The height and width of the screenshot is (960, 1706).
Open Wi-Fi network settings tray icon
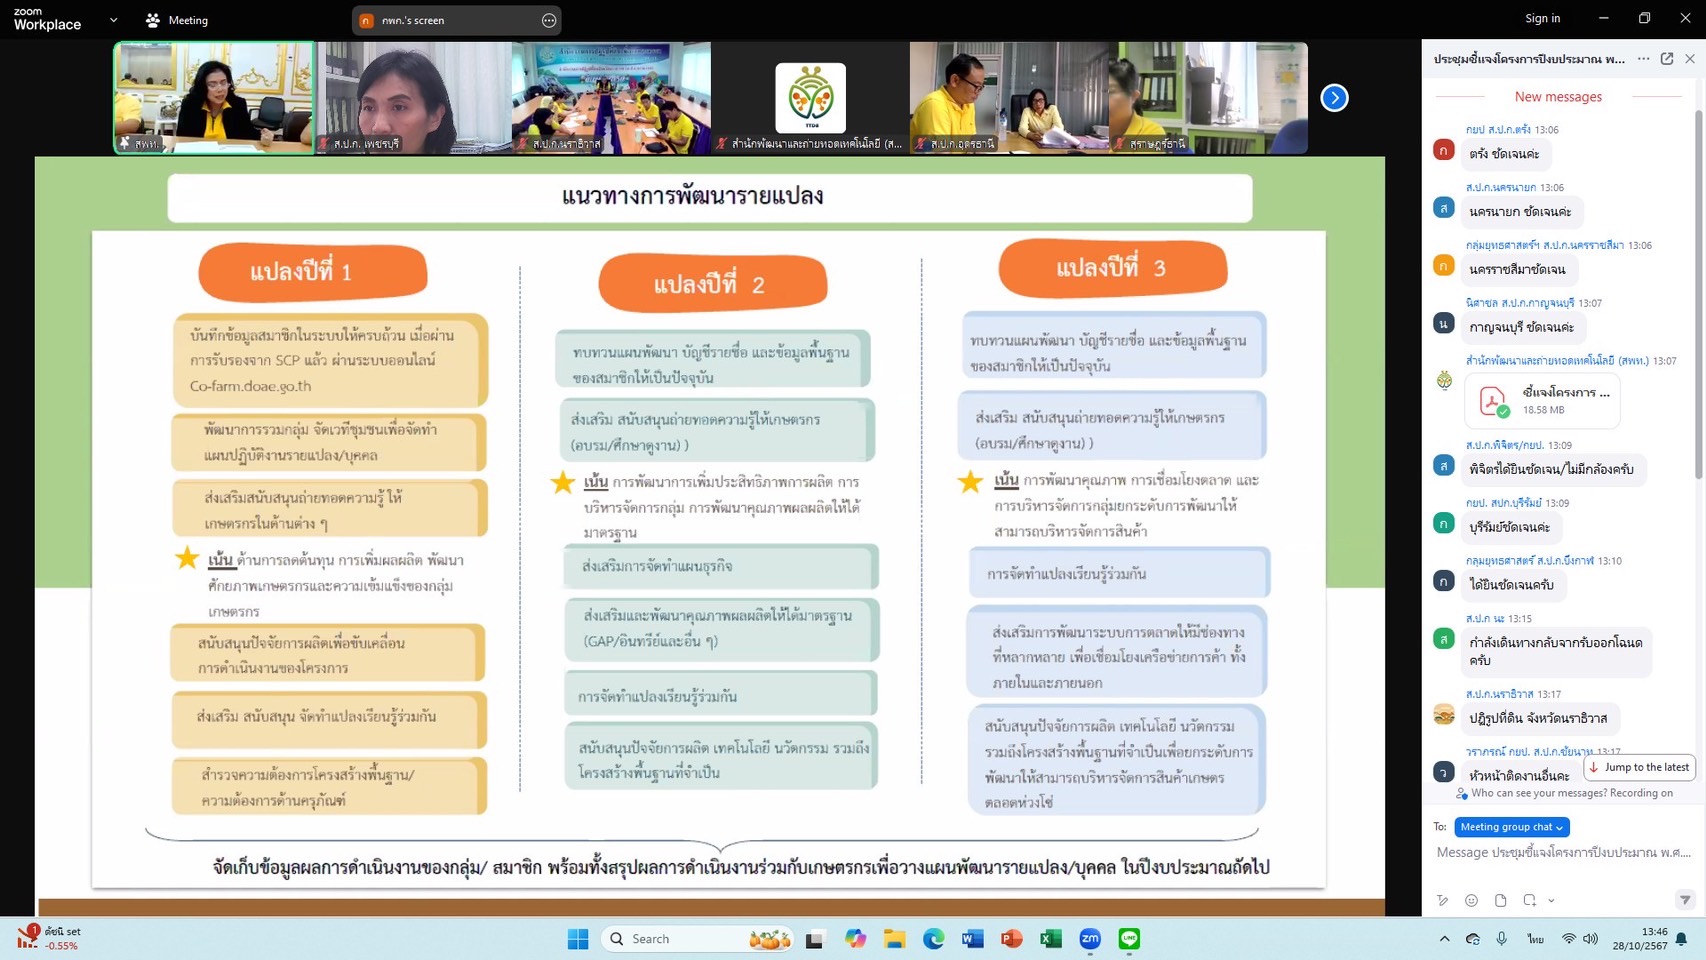point(1568,939)
